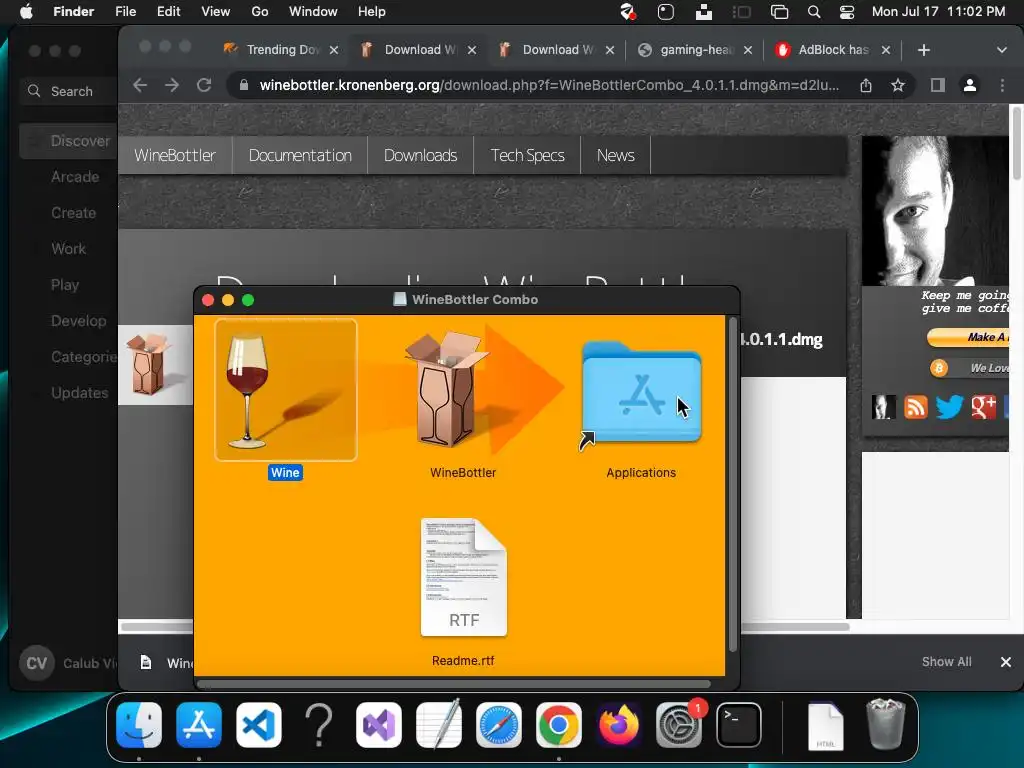
Task: Select the Readme.rtf document icon
Action: pos(464,577)
